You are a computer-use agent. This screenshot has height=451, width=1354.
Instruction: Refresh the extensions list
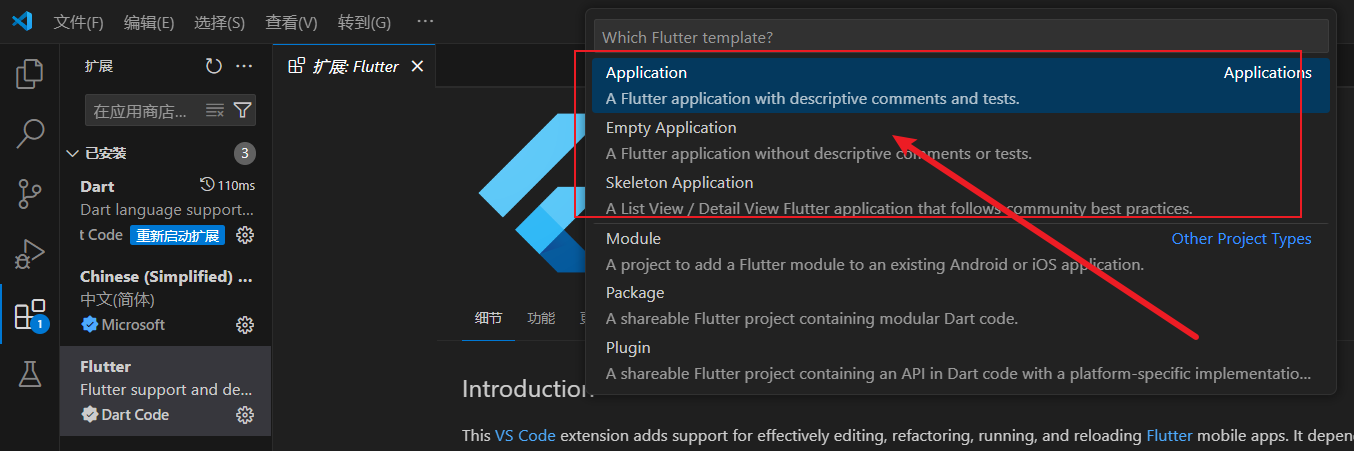(213, 66)
